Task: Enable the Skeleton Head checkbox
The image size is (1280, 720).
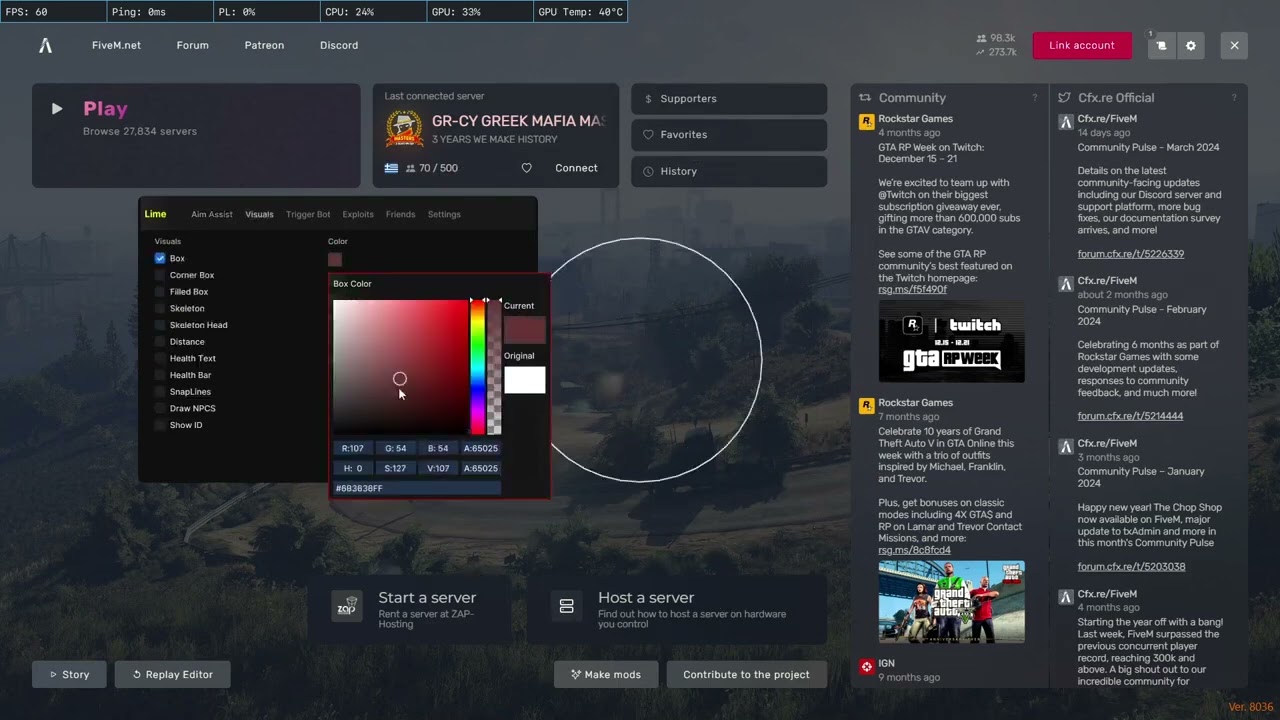Action: 160,325
